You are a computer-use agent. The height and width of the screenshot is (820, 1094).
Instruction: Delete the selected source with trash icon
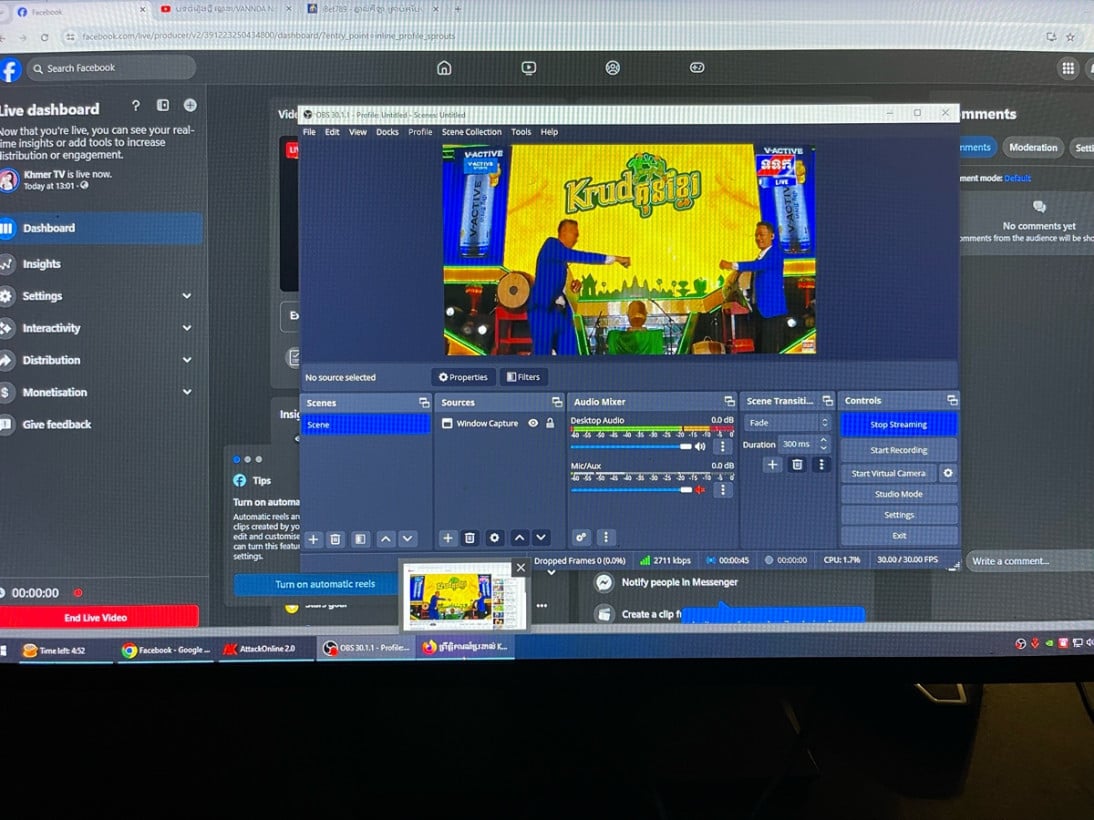[470, 538]
